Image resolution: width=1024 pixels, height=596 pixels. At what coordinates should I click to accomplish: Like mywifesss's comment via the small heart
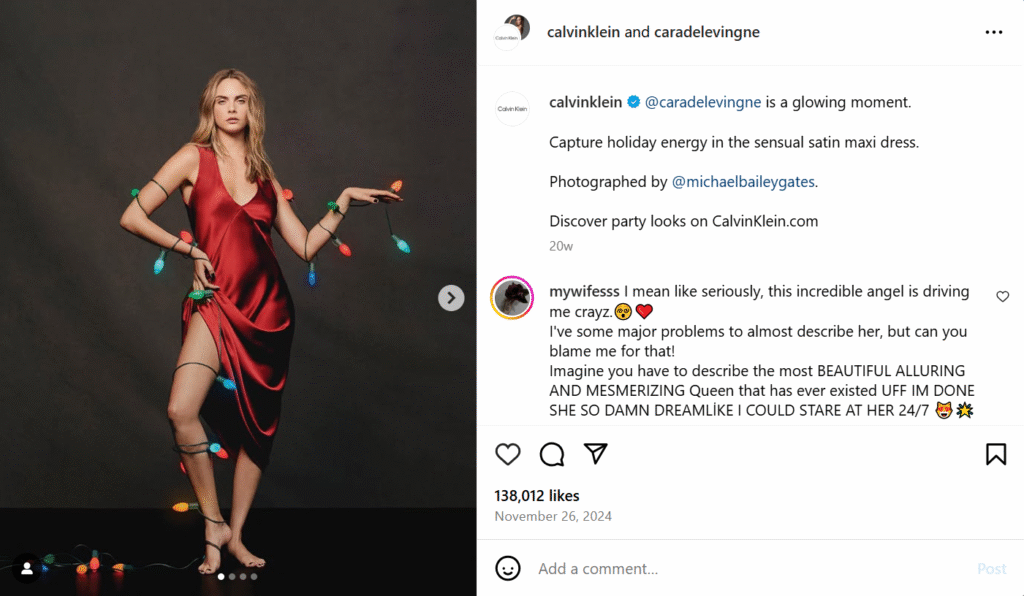(1002, 296)
